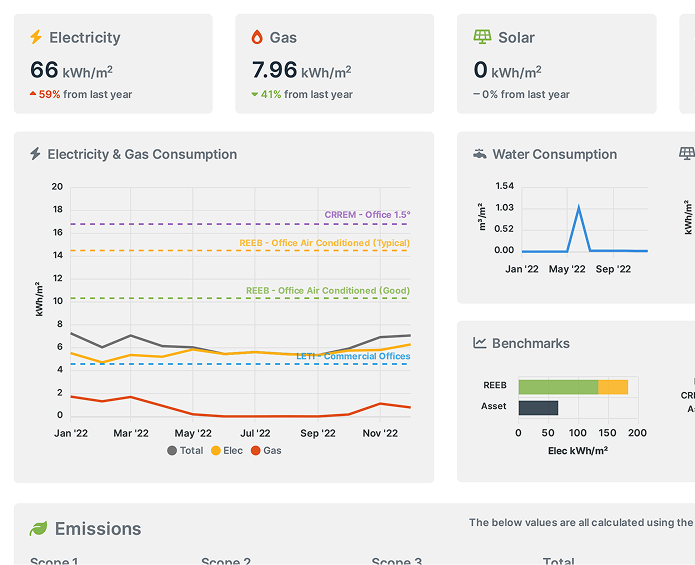This screenshot has width=695, height=565.
Task: Click the Gas flame icon
Action: [x=257, y=37]
